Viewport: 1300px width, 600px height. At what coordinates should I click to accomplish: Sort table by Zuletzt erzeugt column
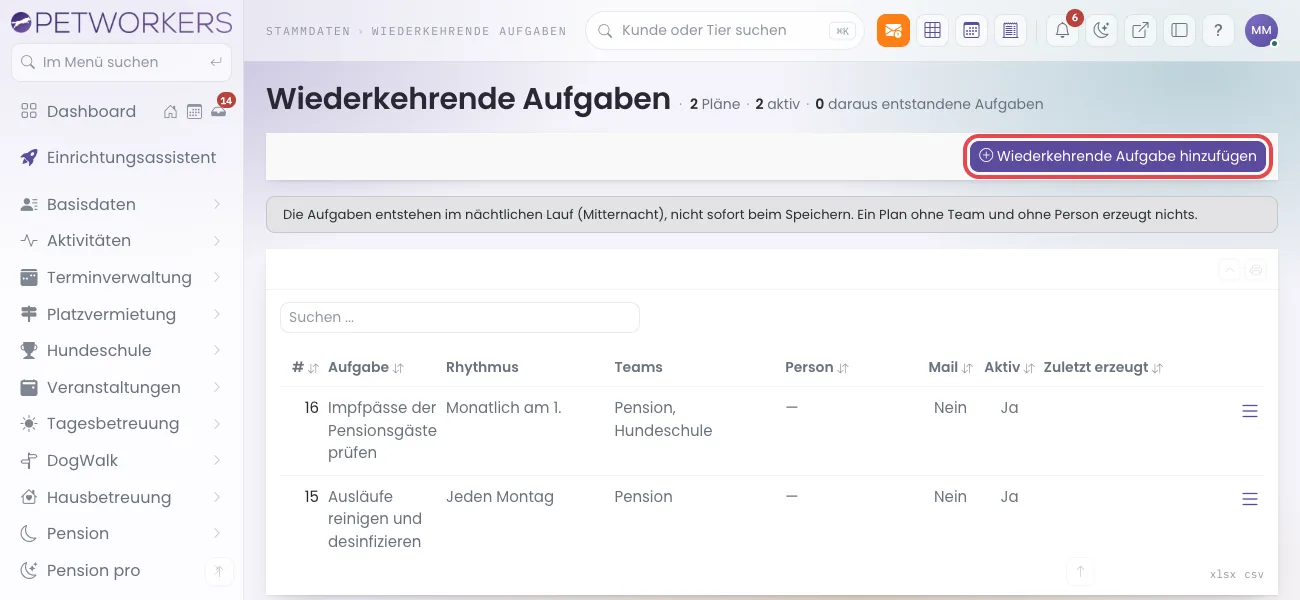click(1104, 367)
